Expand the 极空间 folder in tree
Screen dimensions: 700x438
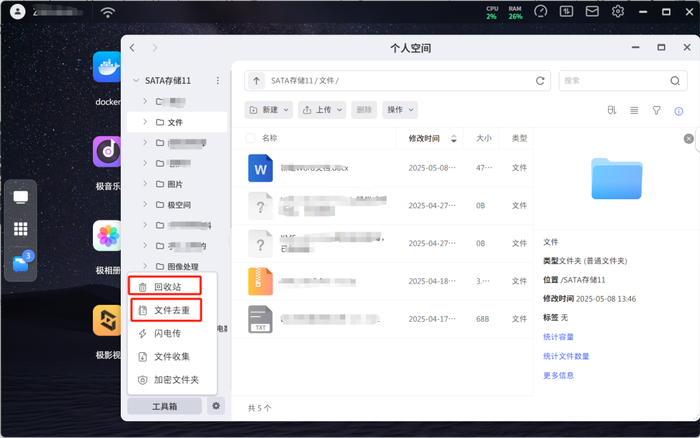click(x=145, y=204)
